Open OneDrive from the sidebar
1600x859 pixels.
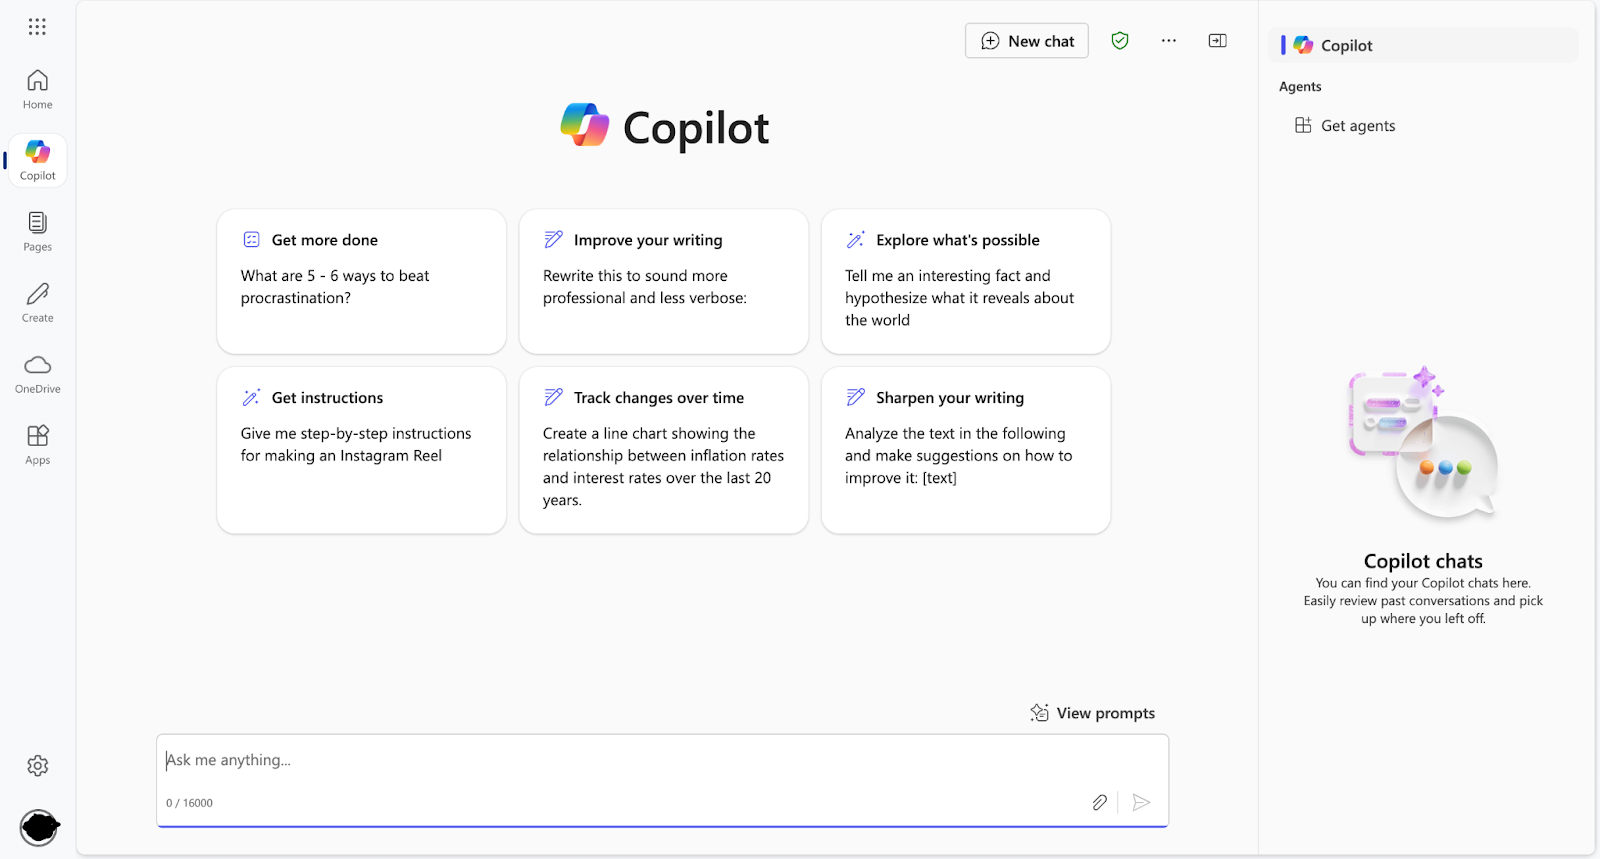click(37, 373)
